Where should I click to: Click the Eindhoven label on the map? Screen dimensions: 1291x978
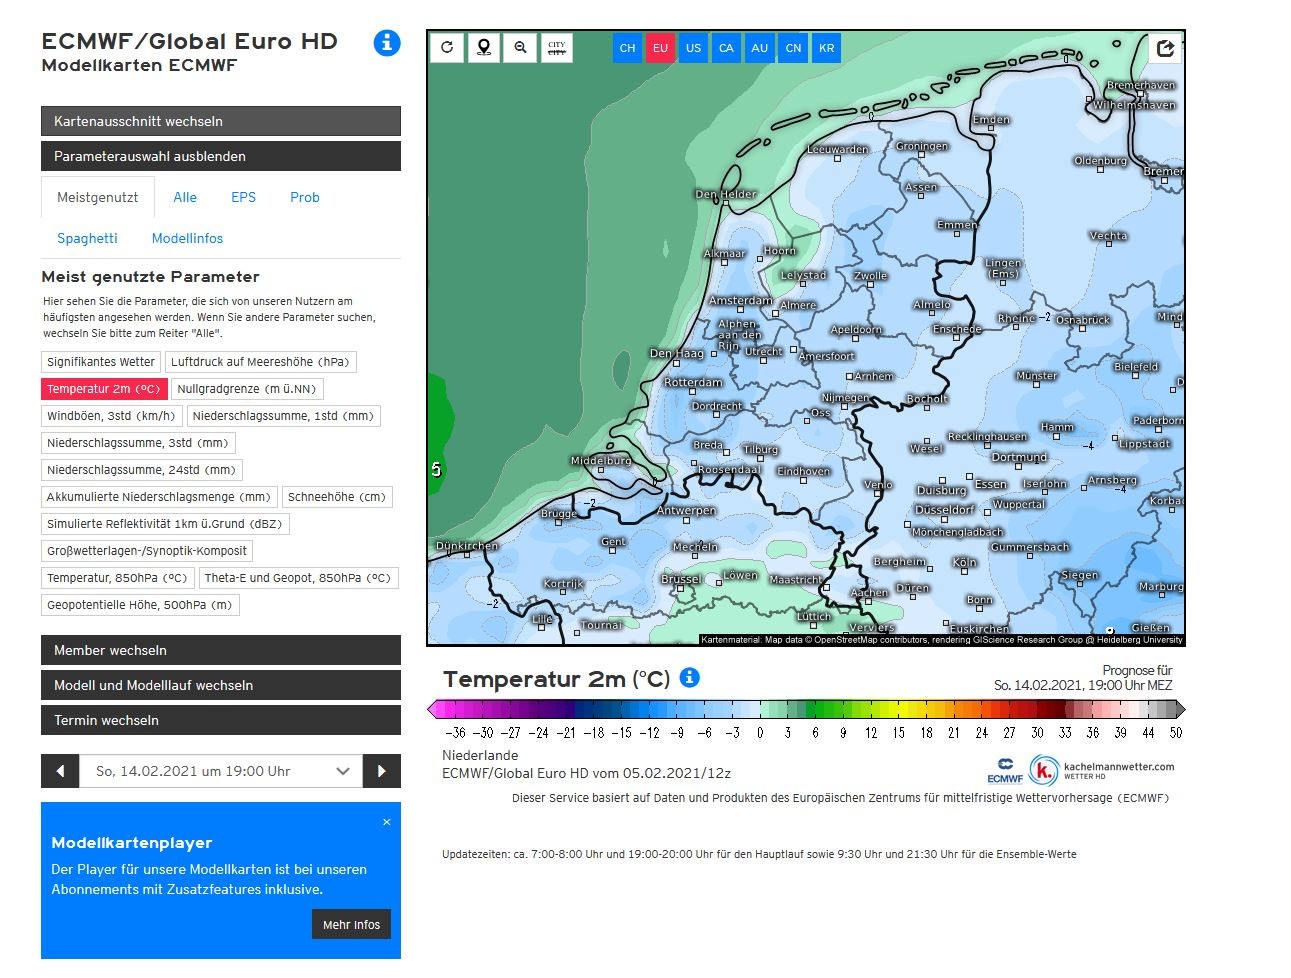coord(804,471)
